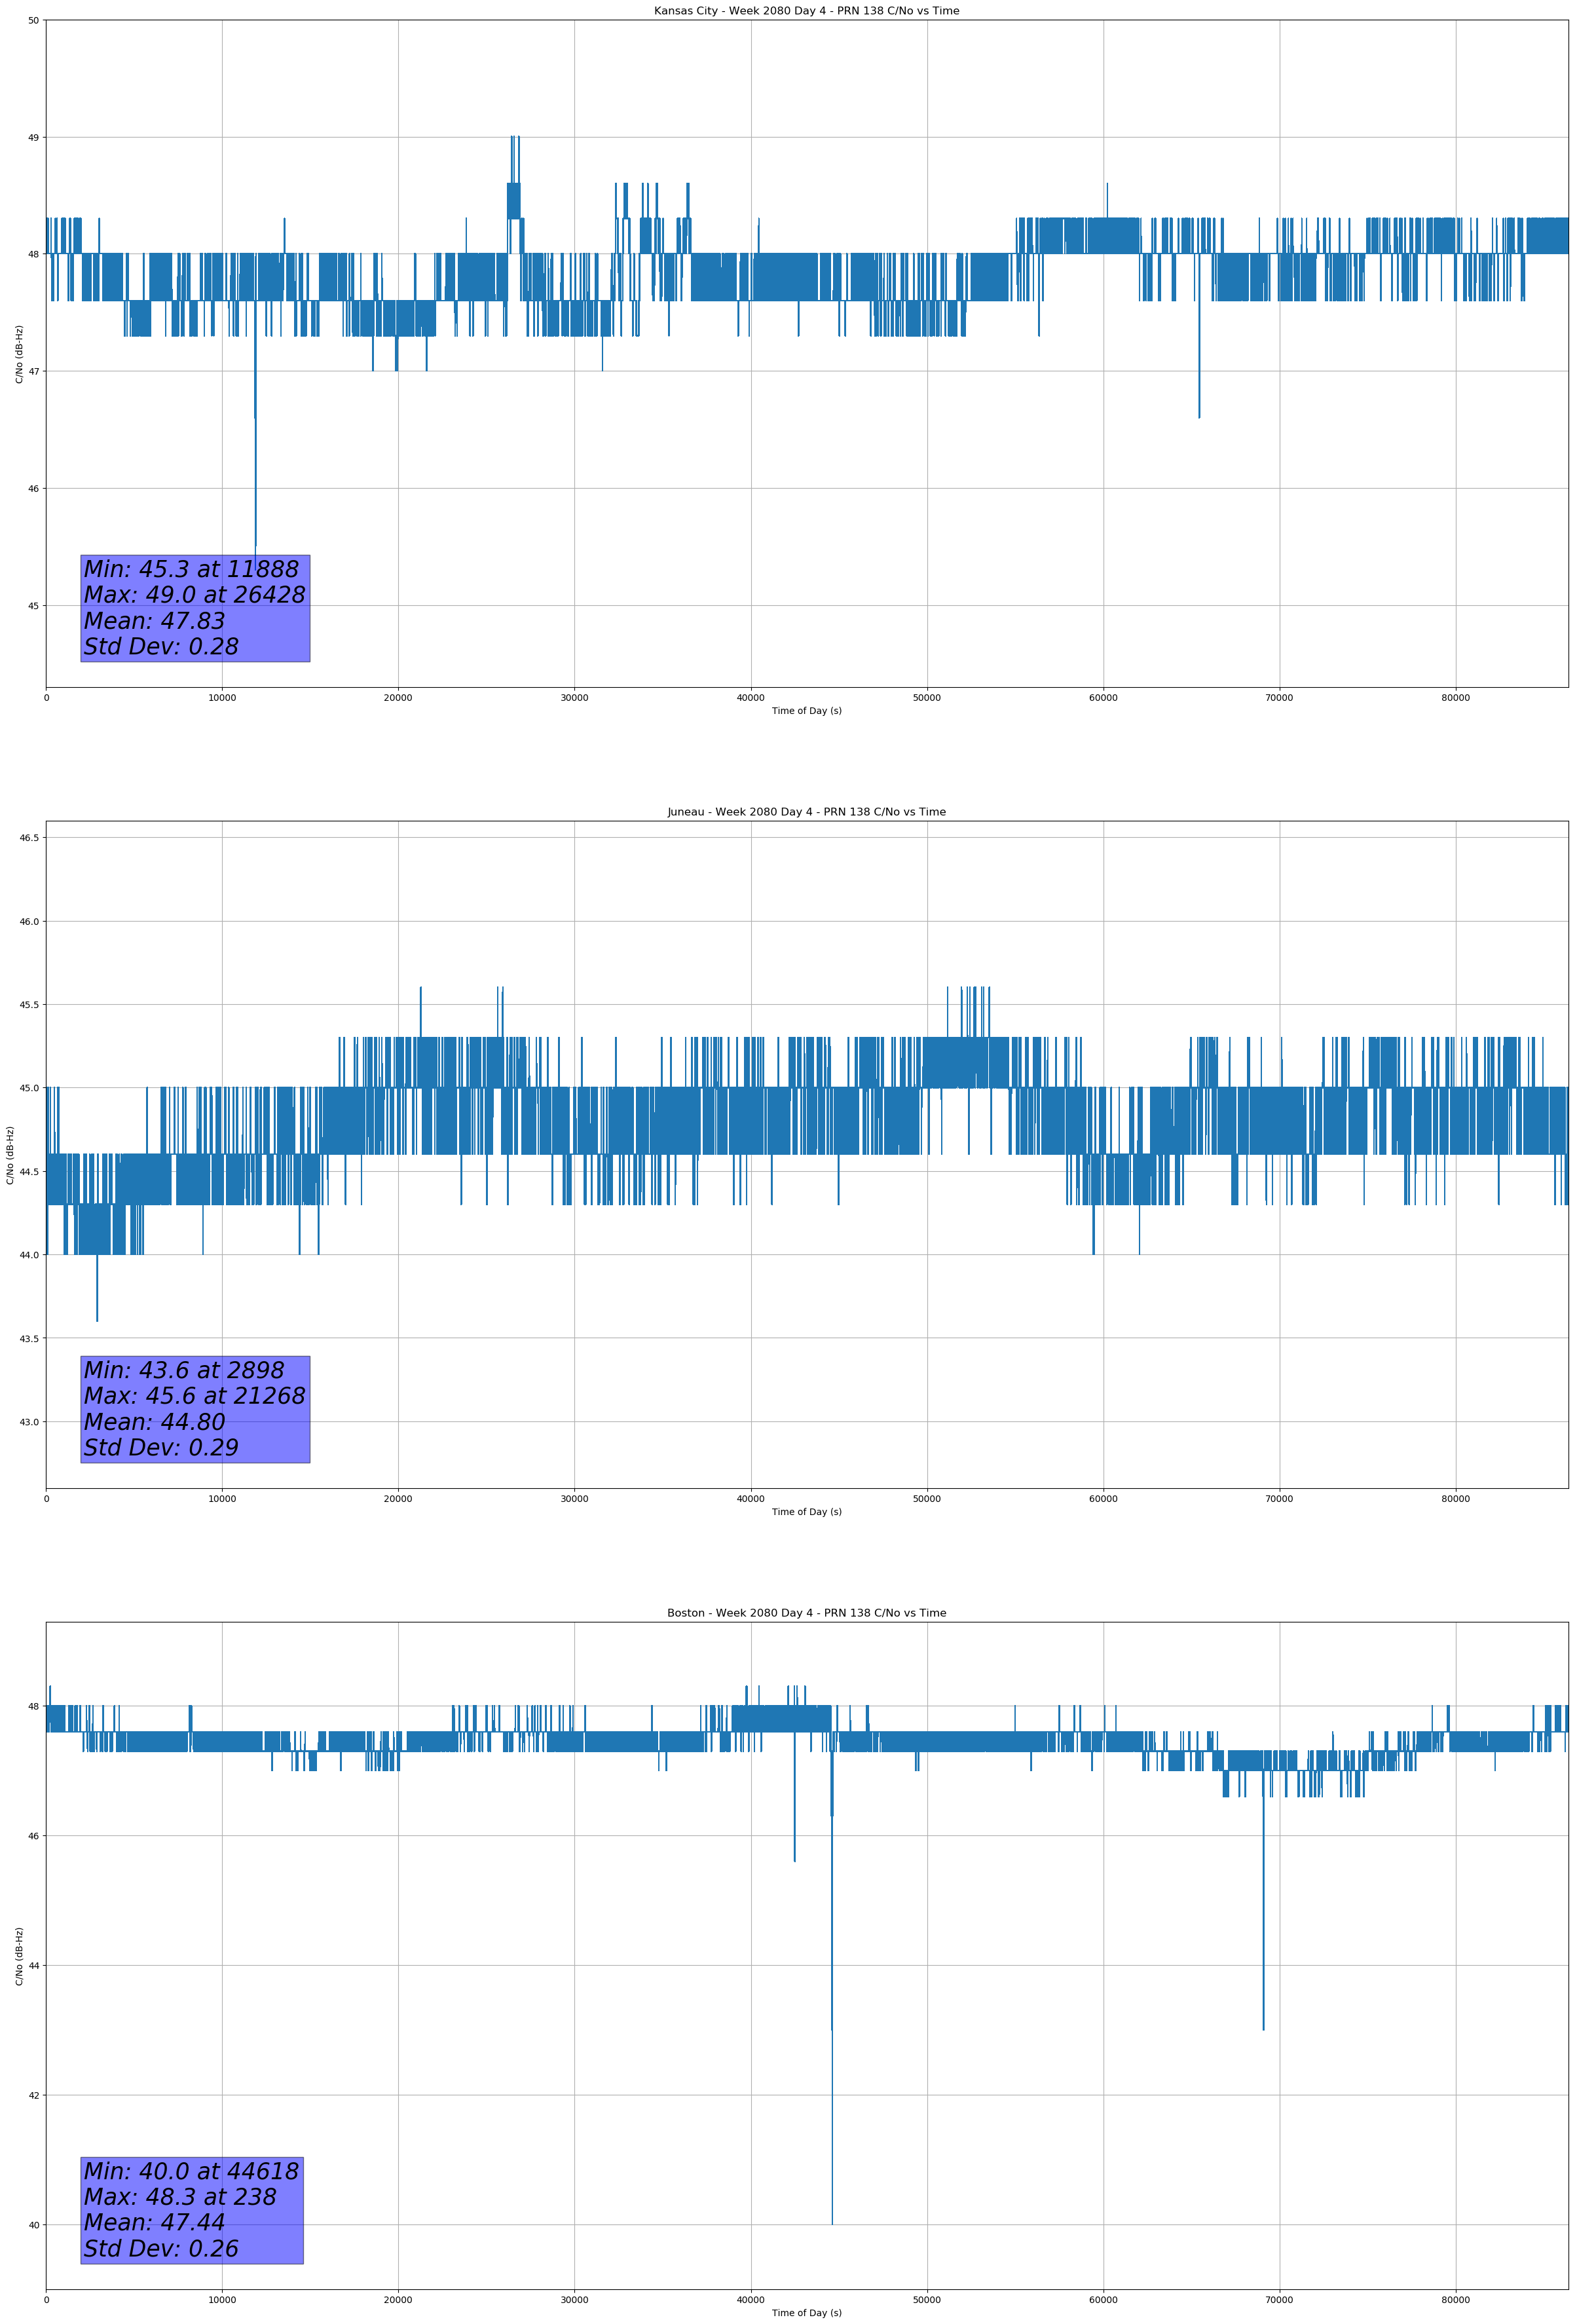The image size is (1577, 2324).
Task: Click 'Std Dev: 0.29' in Juneau box
Action: click(161, 1448)
